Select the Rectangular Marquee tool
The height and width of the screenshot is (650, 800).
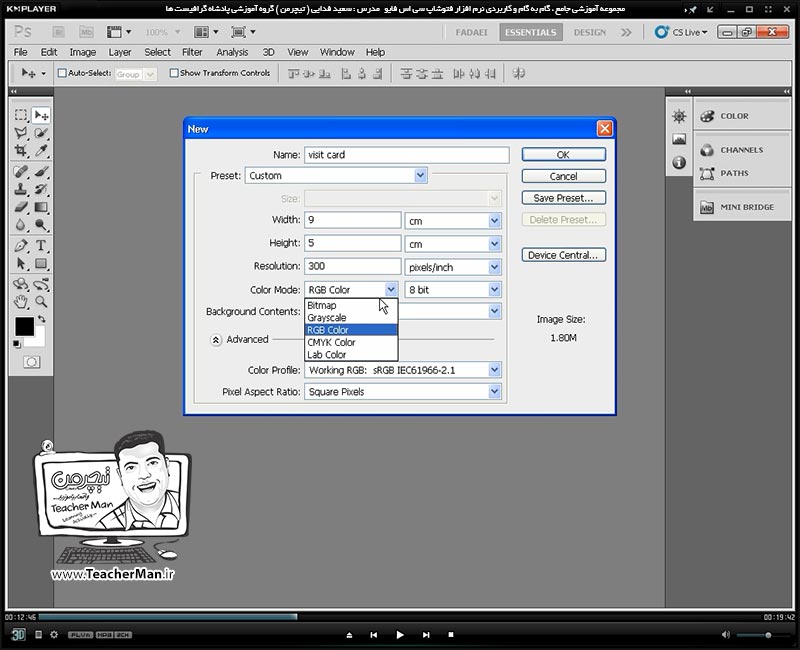coord(21,115)
